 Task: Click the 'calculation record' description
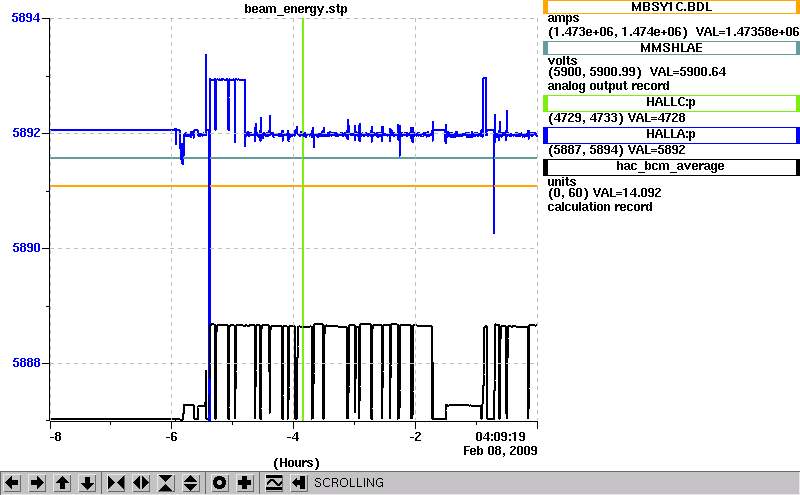pos(600,207)
